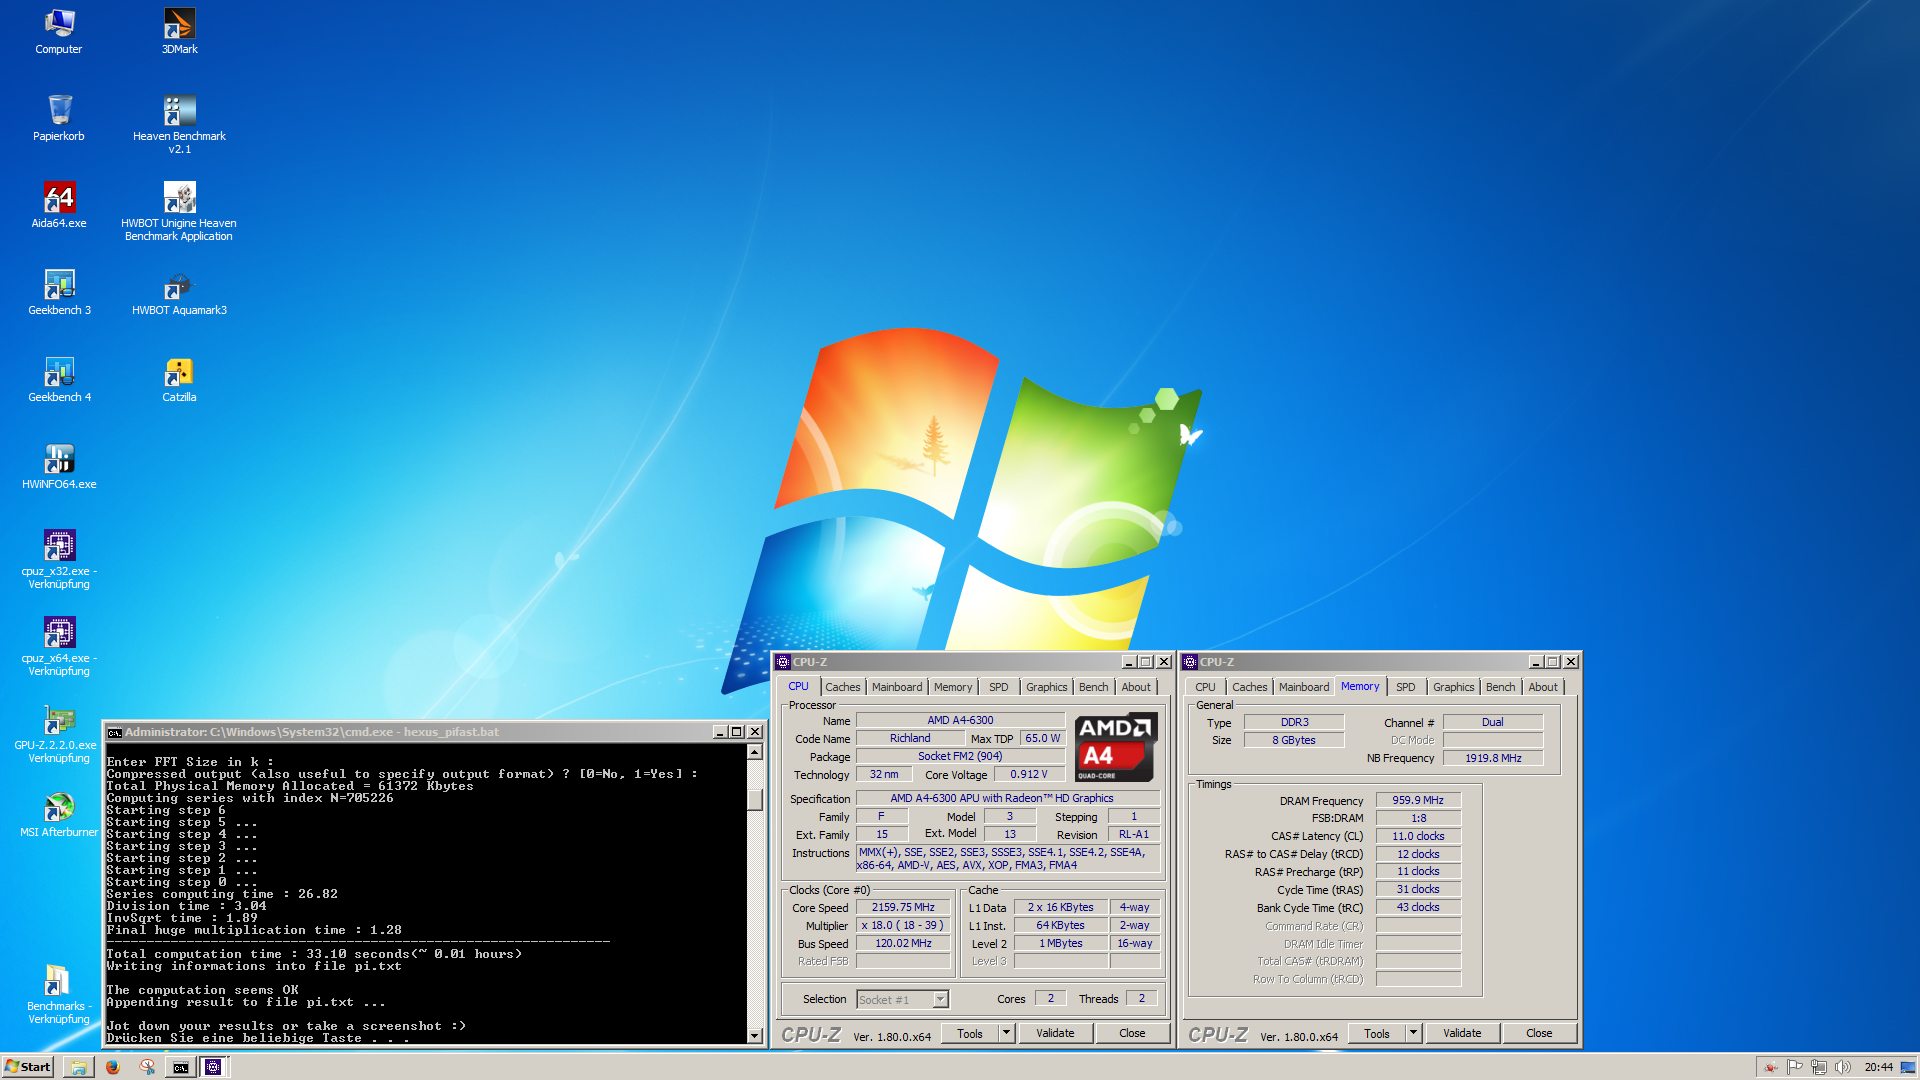Expand Tools dropdown arrow in right CPU-Z
Image resolution: width=1920 pixels, height=1080 pixels.
coord(1414,1034)
